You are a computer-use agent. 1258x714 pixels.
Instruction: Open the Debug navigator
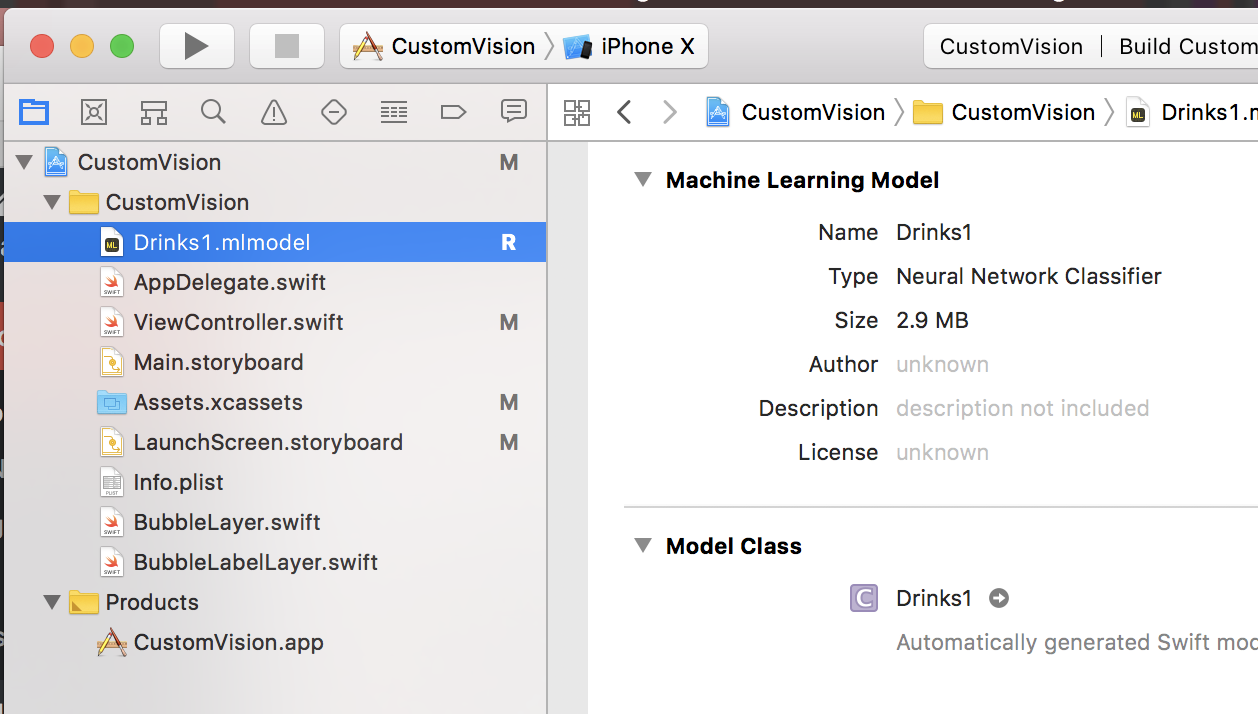coord(394,112)
